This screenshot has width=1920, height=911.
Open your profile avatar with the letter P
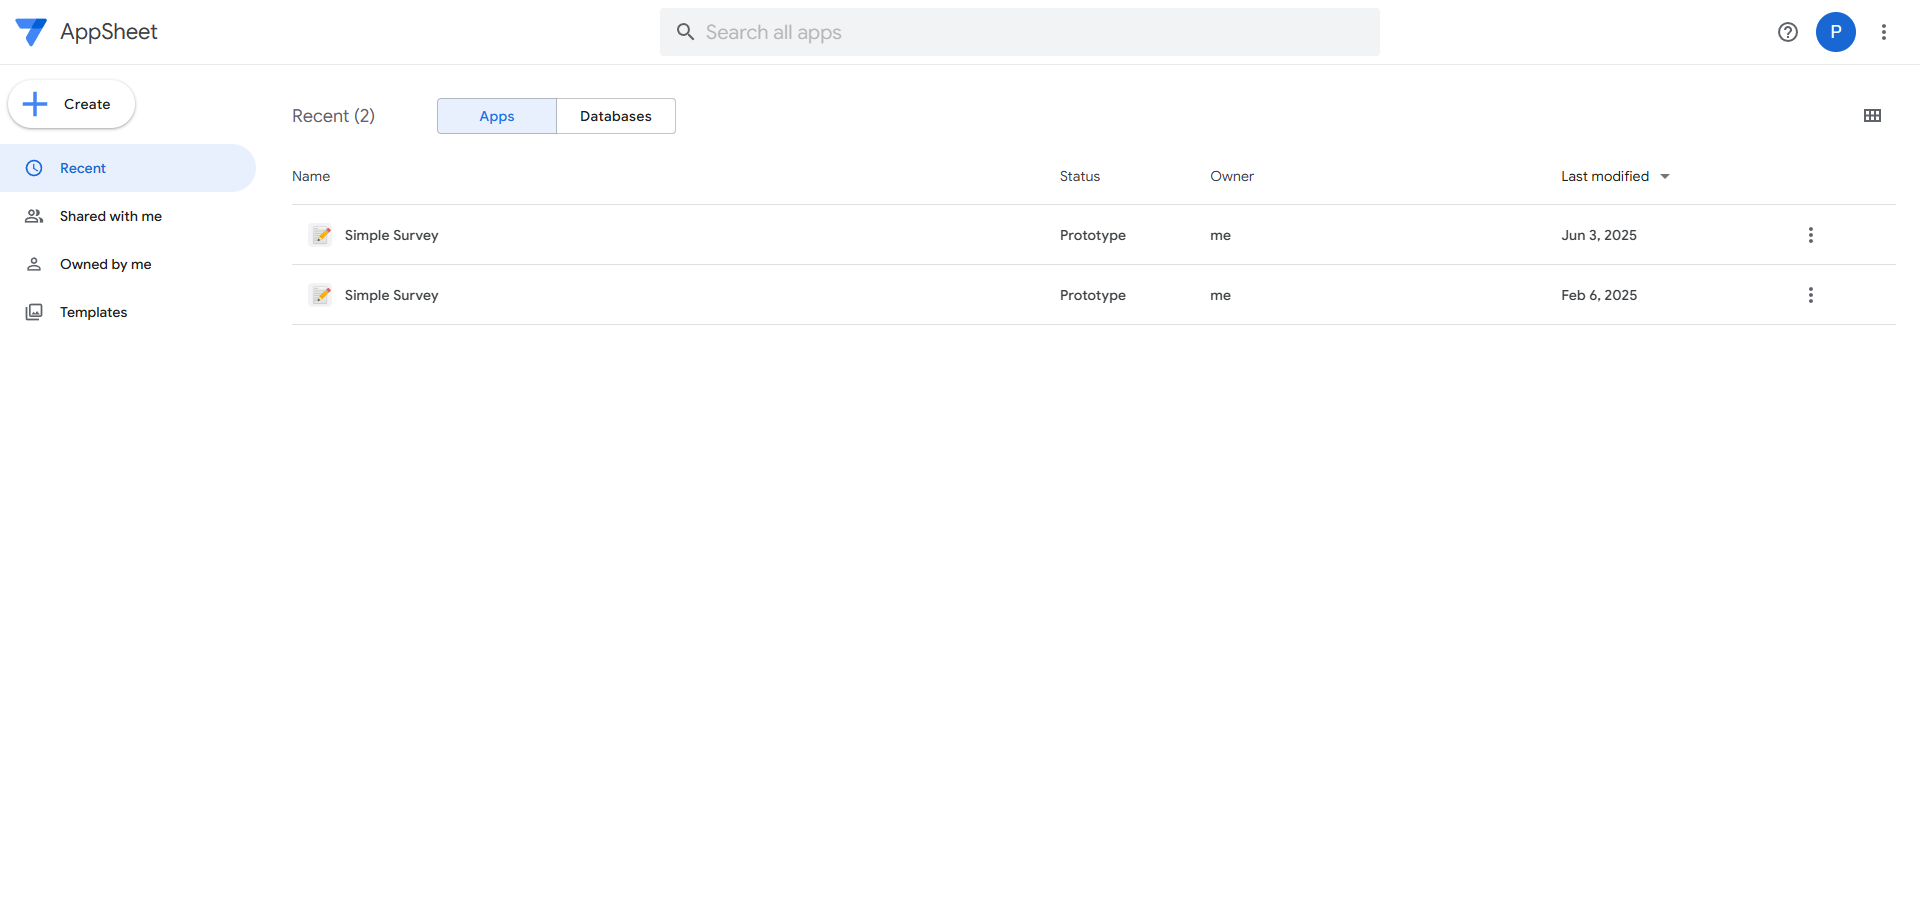pos(1836,32)
